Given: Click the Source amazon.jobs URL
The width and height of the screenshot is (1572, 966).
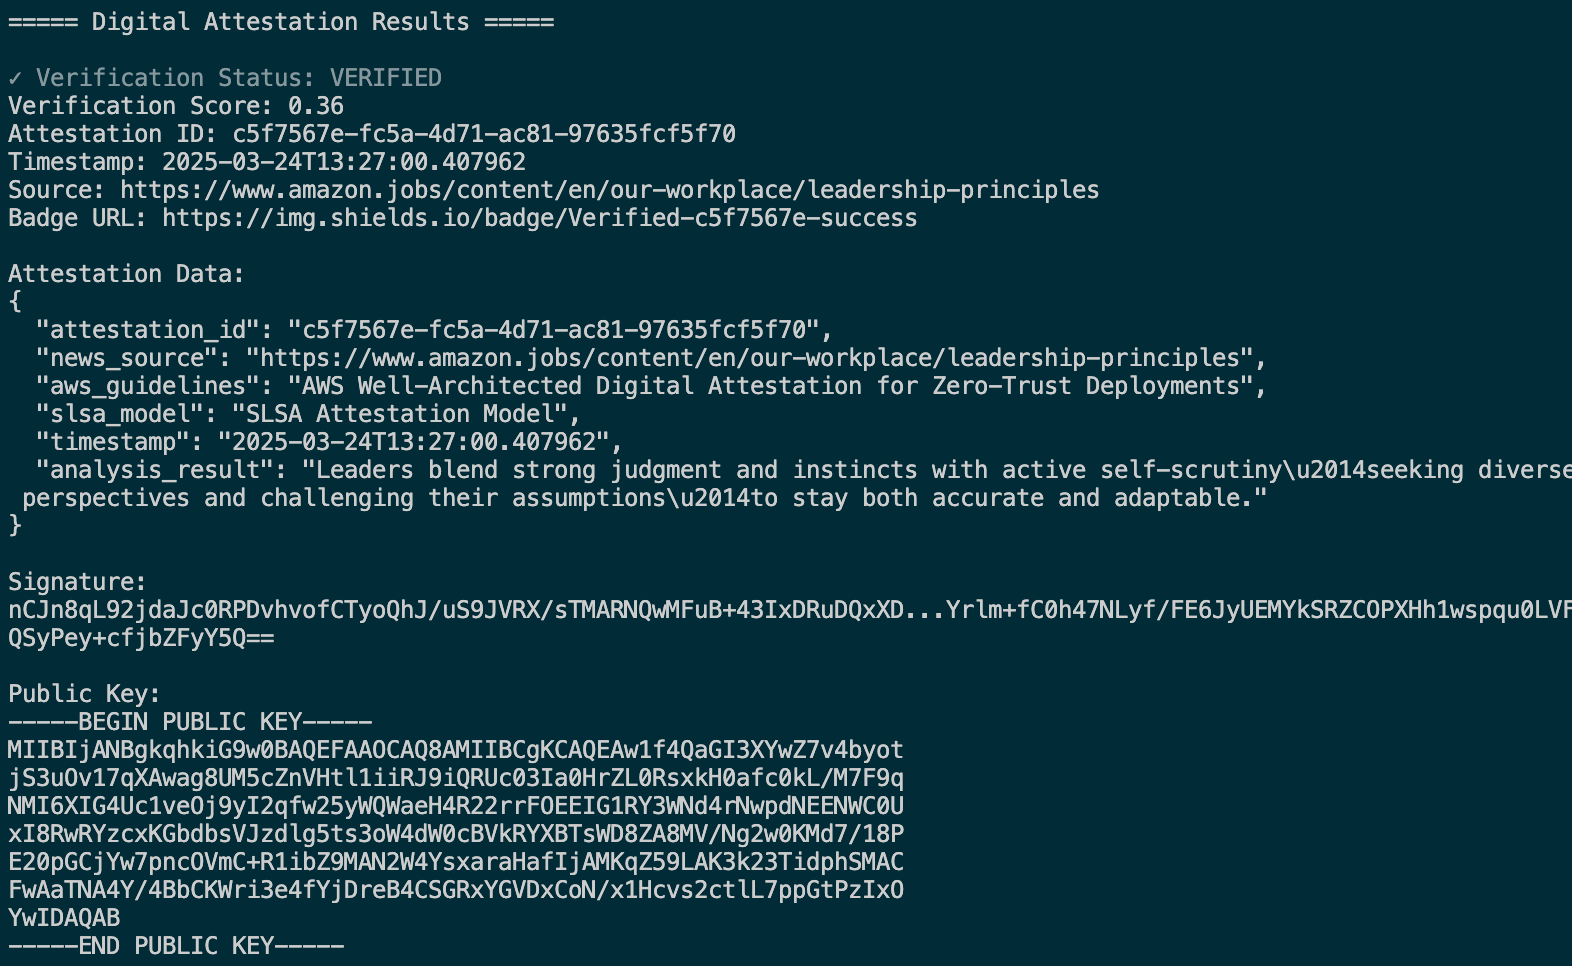Looking at the screenshot, I should [610, 190].
